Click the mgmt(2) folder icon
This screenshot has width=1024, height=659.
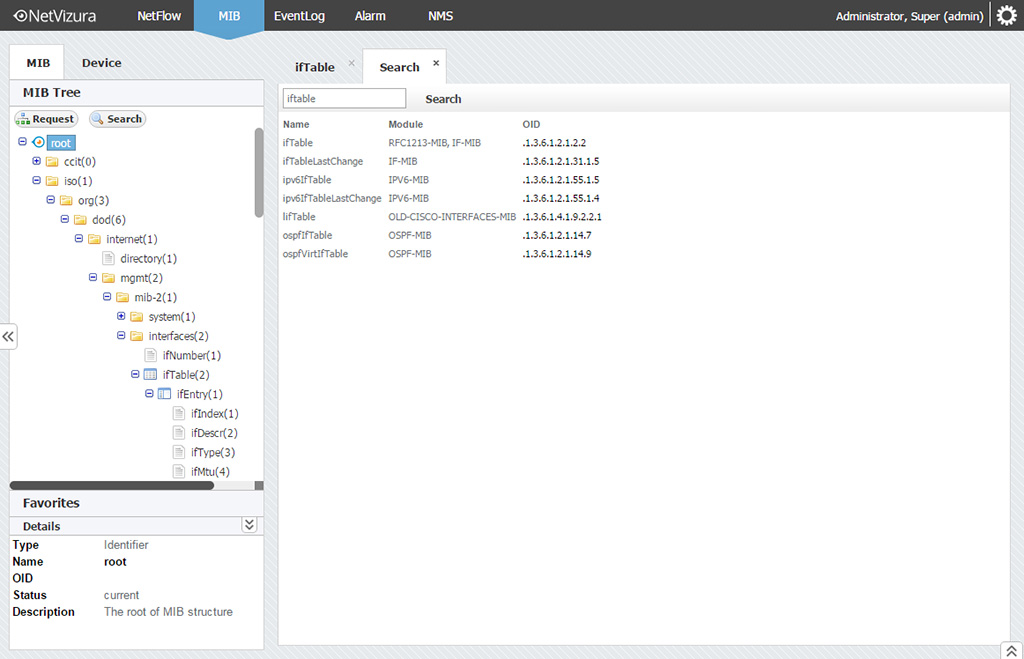click(x=108, y=278)
